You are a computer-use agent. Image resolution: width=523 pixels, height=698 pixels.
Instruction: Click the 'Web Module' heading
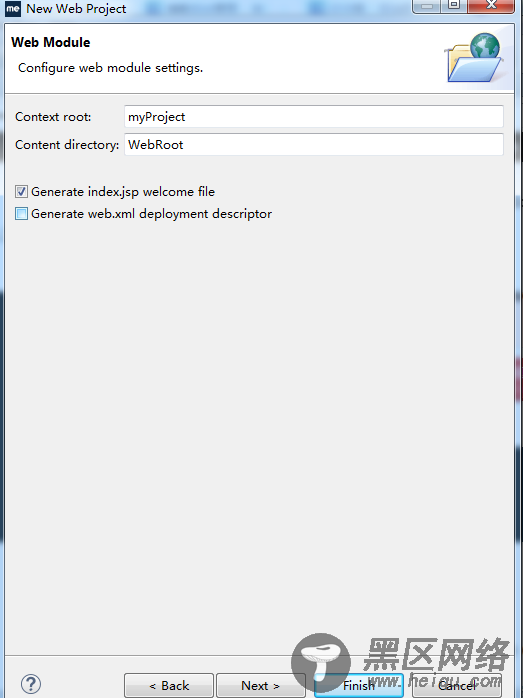51,42
